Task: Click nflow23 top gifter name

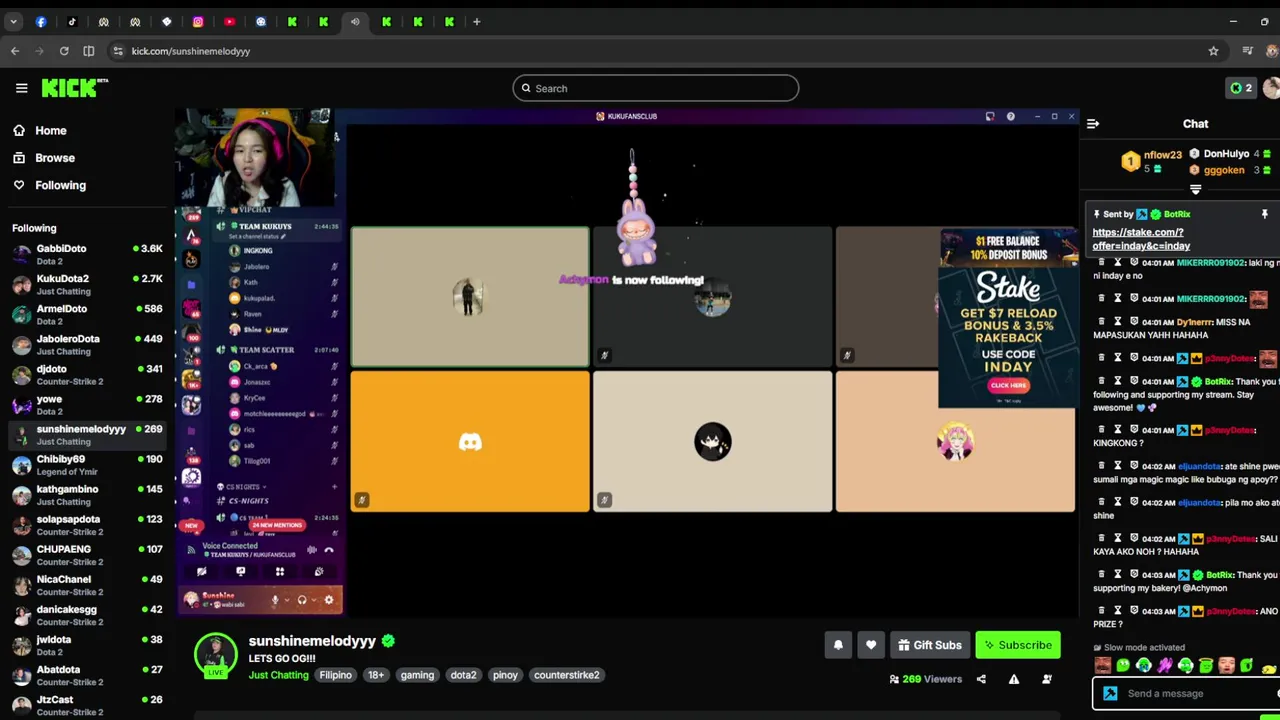Action: tap(1163, 155)
